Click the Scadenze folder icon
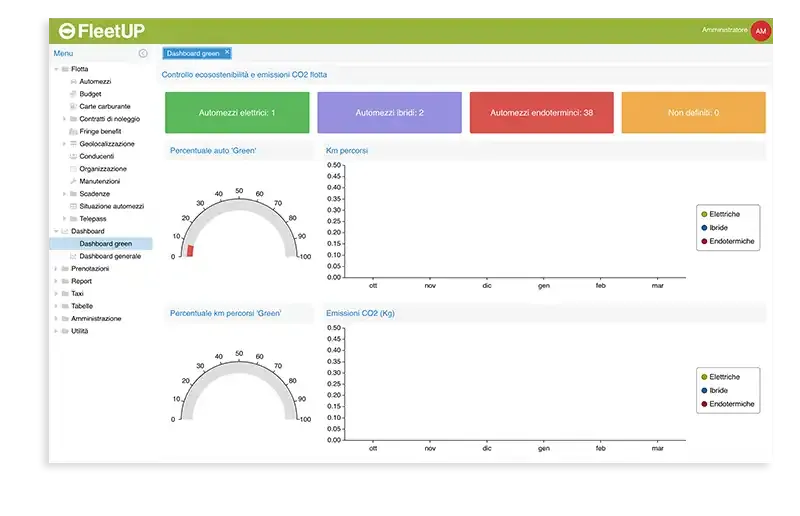 click(73, 194)
